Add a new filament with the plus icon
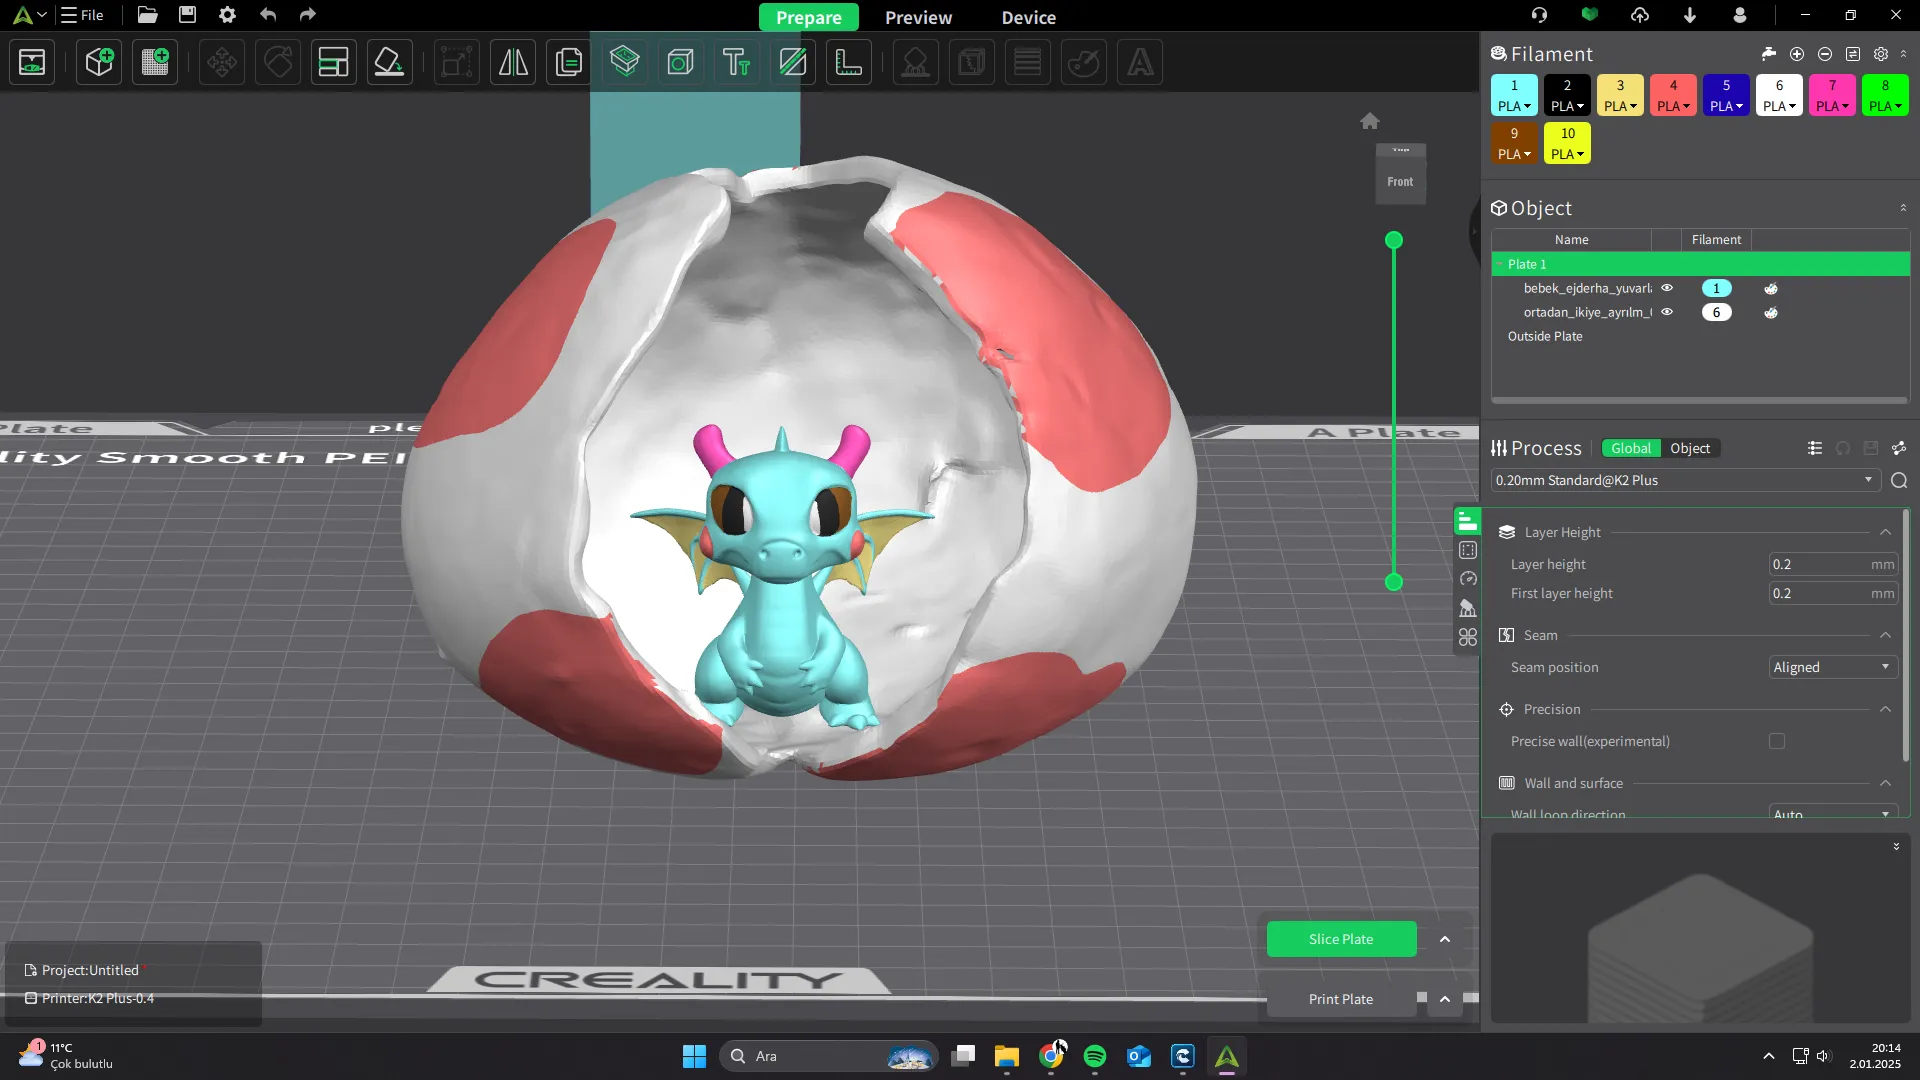This screenshot has width=1920, height=1080. [x=1797, y=54]
